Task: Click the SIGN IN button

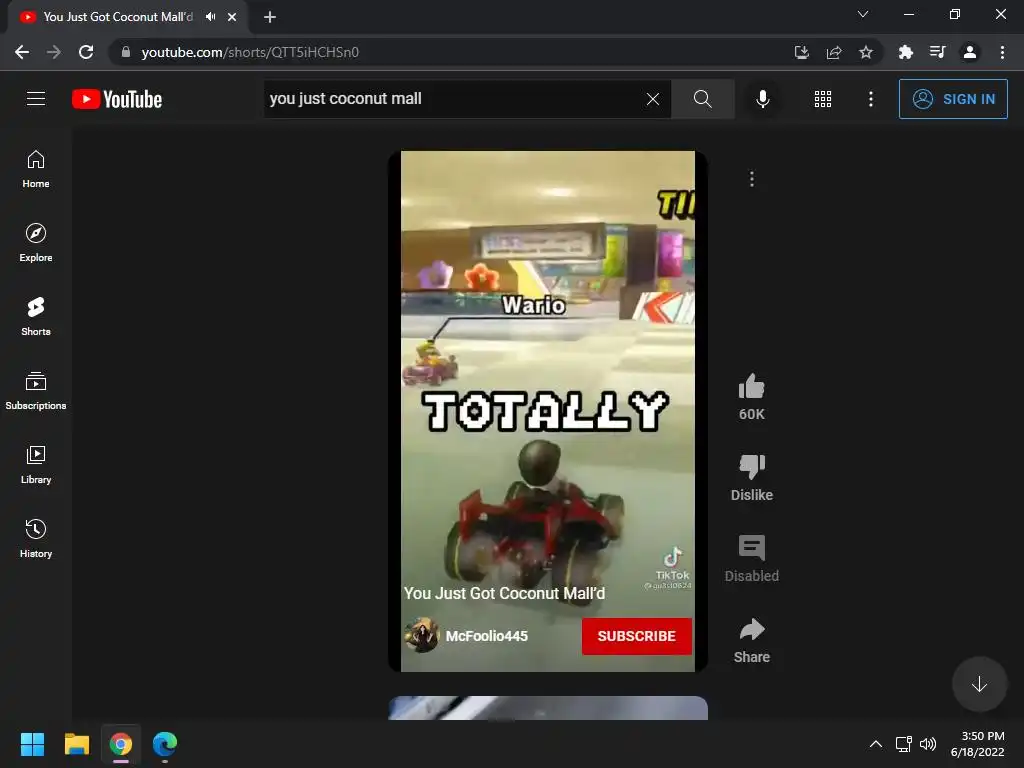Action: [953, 99]
